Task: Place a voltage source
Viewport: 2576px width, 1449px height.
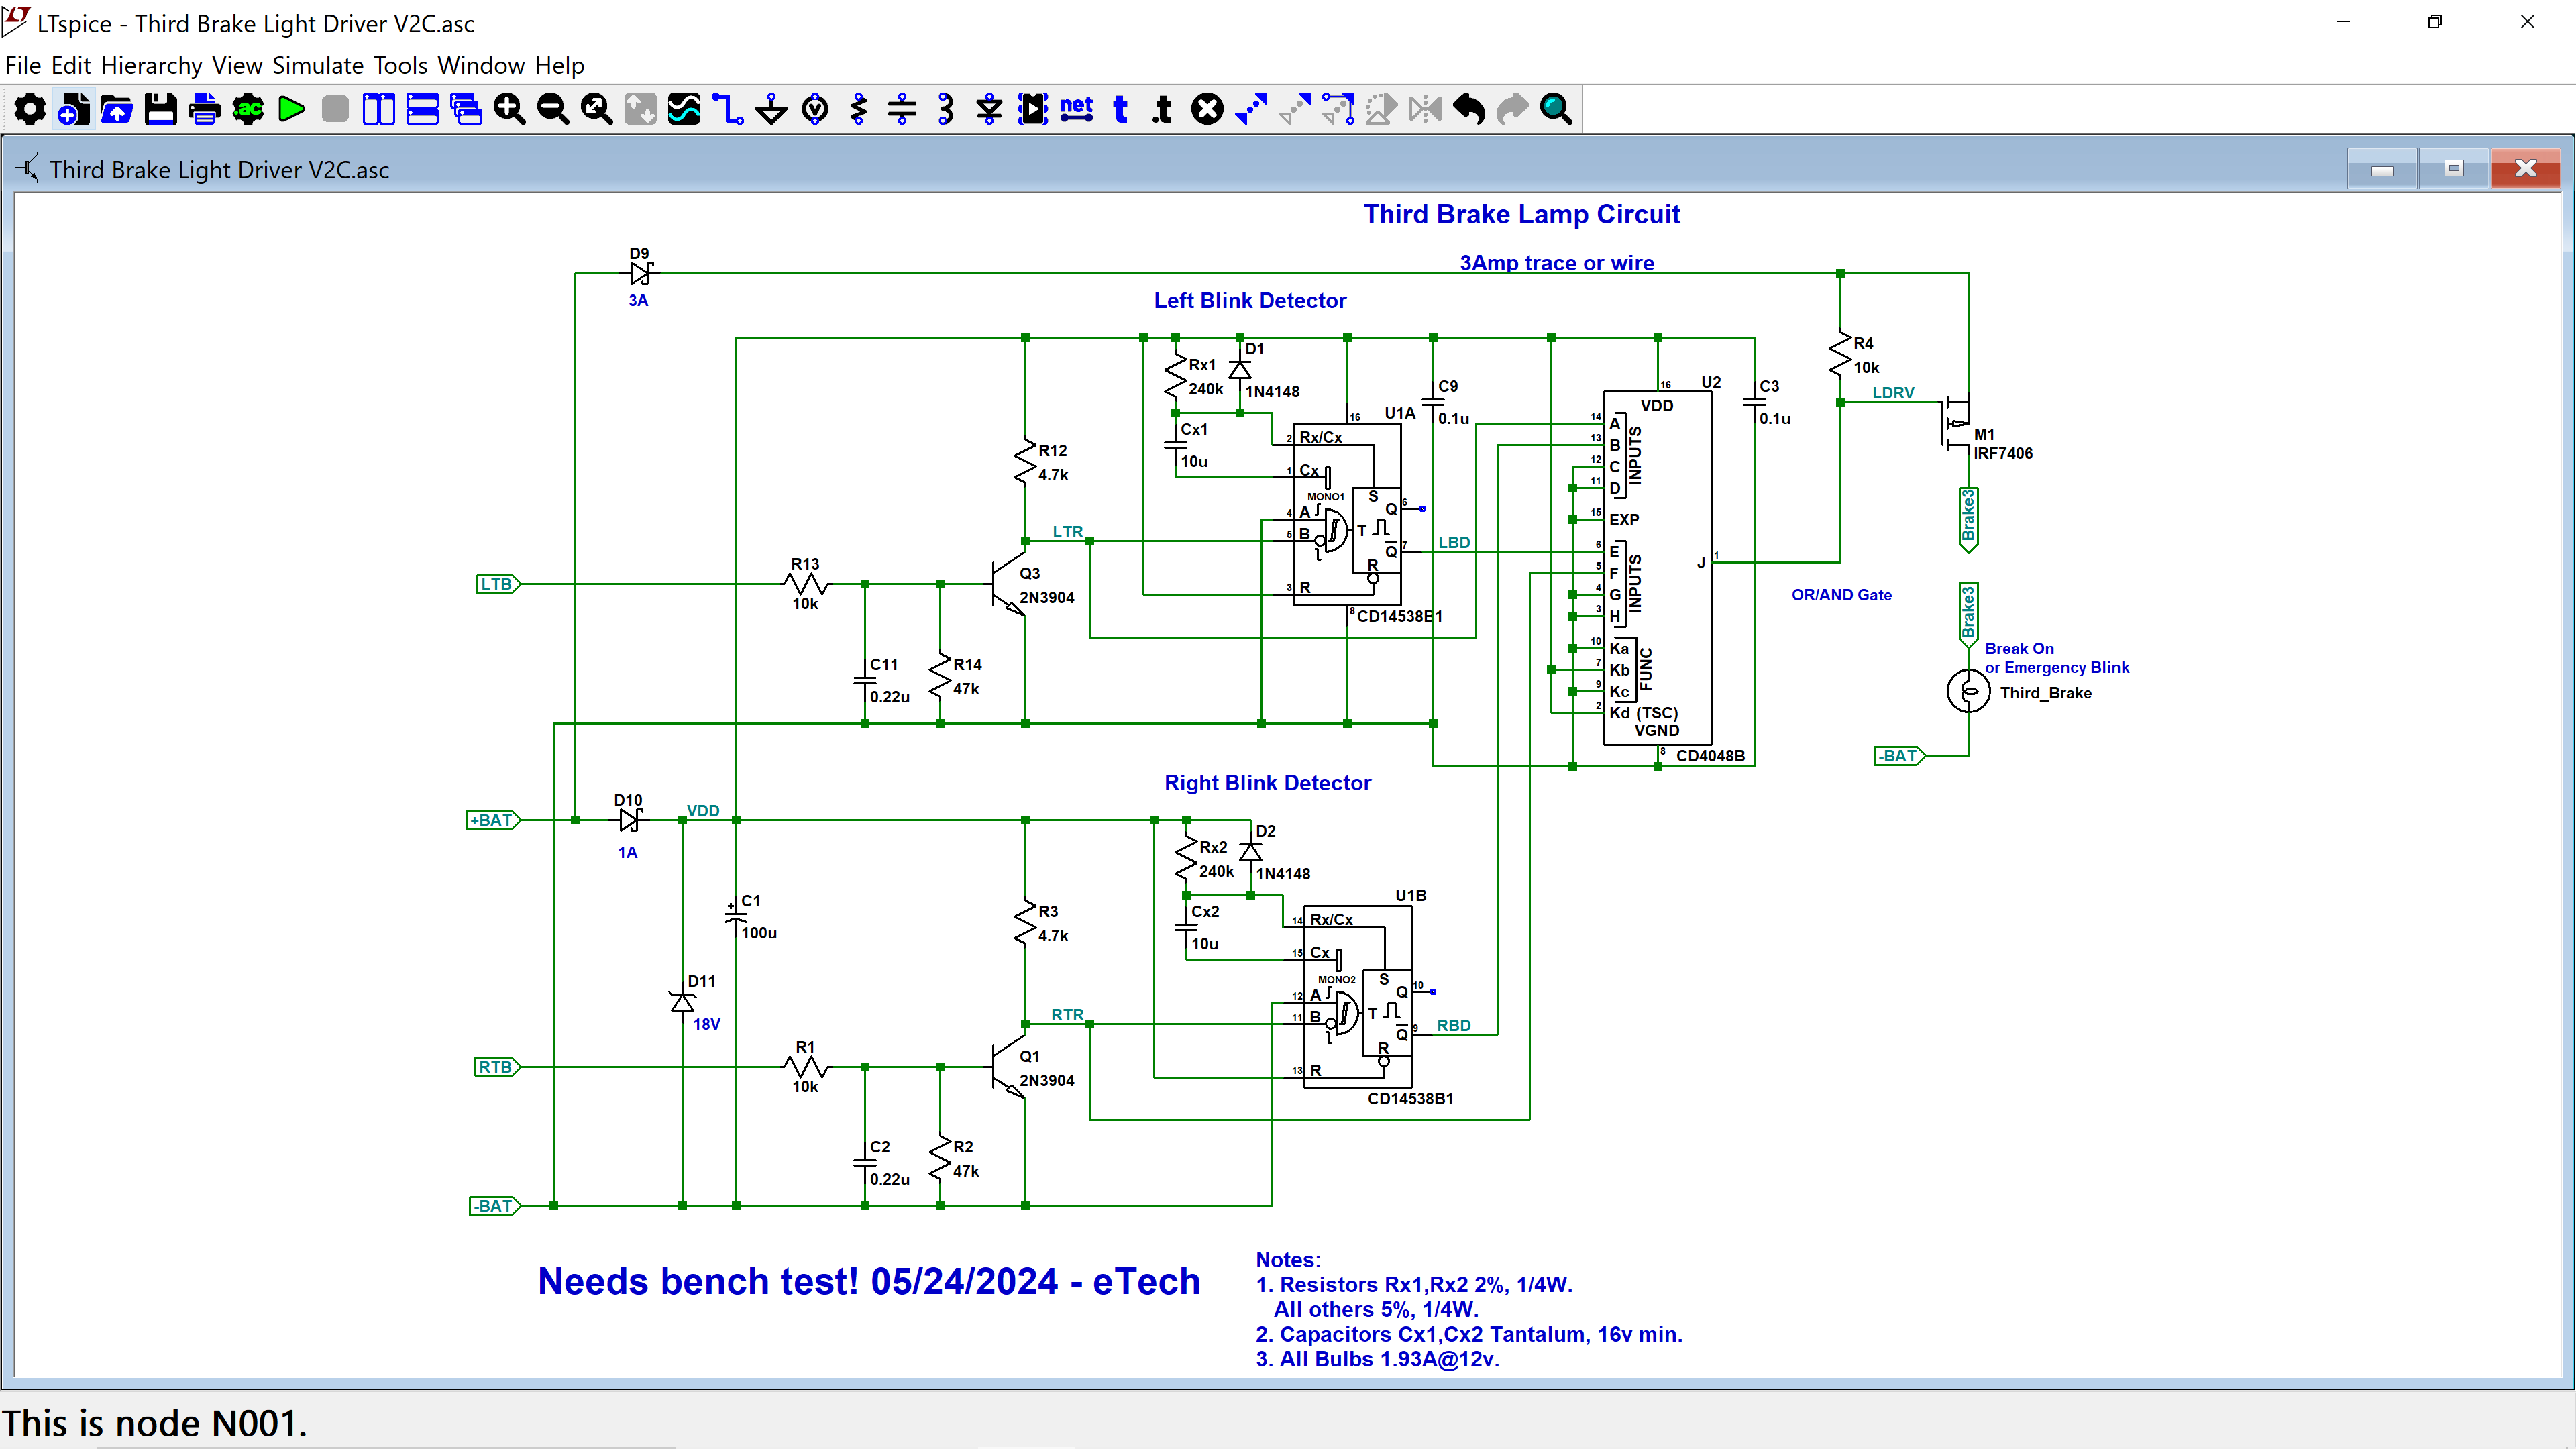Action: point(815,108)
